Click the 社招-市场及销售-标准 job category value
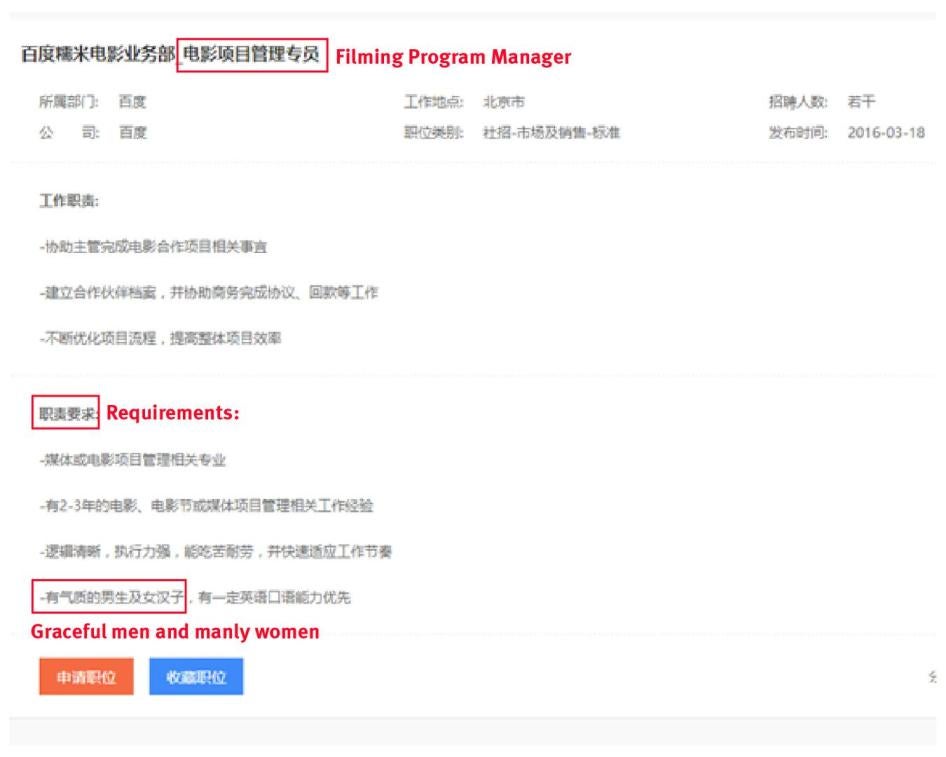 coord(551,132)
